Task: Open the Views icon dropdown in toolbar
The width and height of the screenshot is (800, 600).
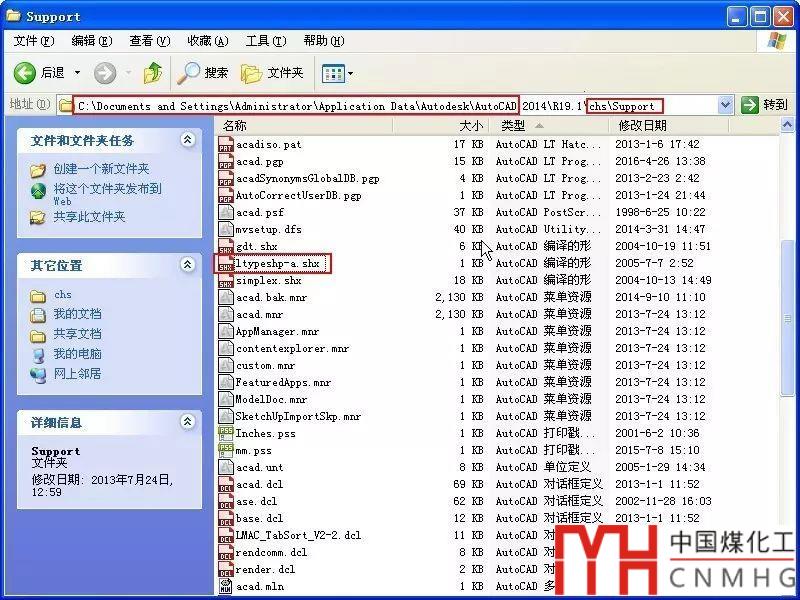Action: tap(337, 73)
